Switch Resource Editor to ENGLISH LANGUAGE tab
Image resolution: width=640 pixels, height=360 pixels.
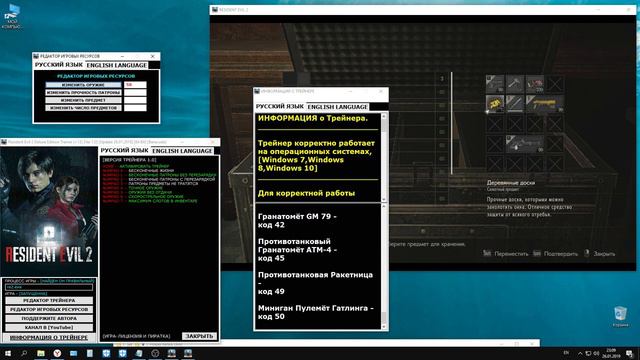click(x=117, y=65)
